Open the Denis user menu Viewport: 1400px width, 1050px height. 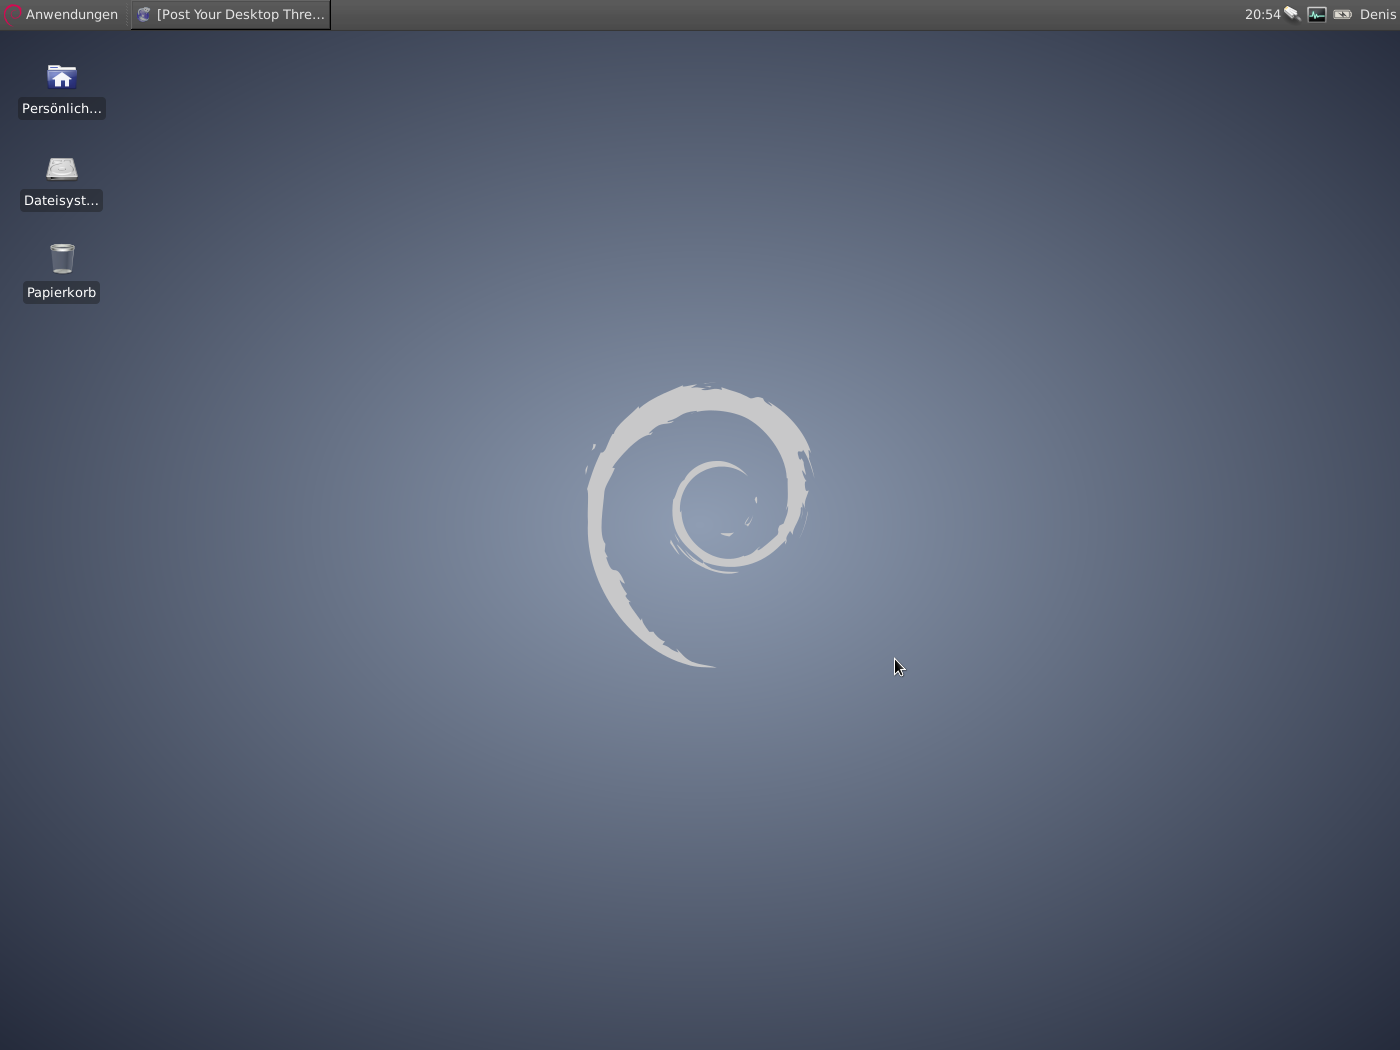click(1377, 14)
